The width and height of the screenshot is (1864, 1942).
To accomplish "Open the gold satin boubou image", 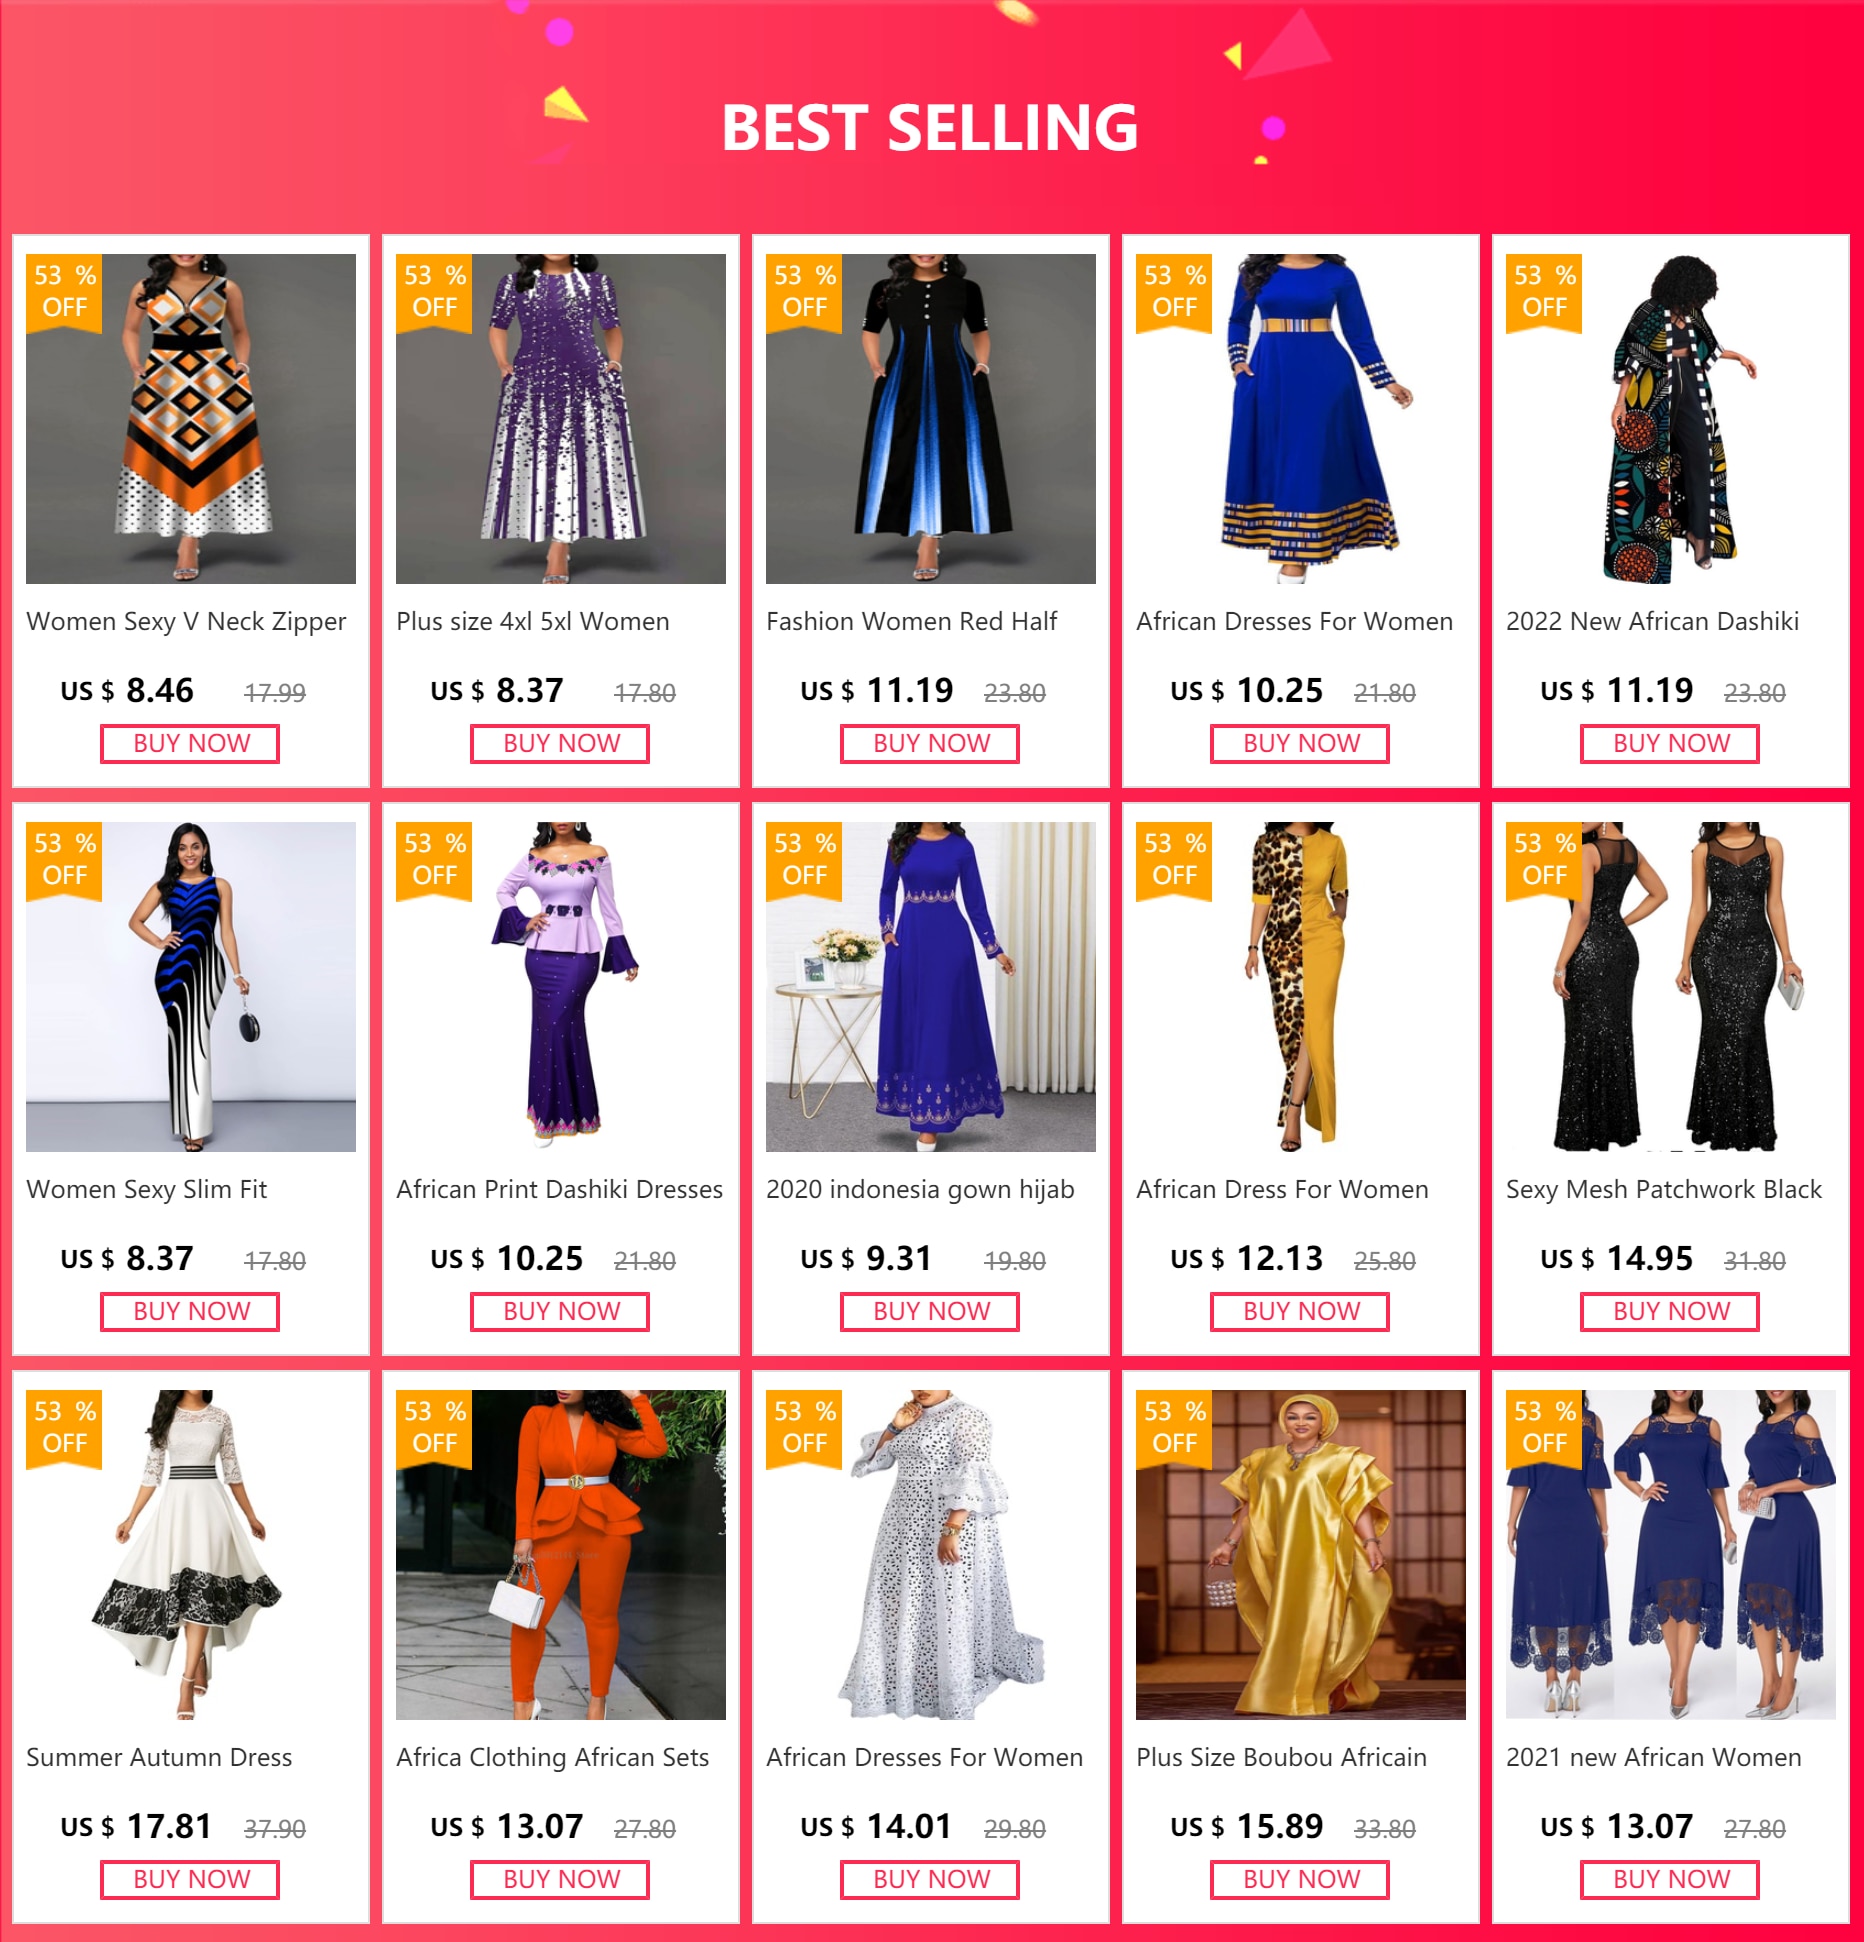I will [x=1301, y=1554].
